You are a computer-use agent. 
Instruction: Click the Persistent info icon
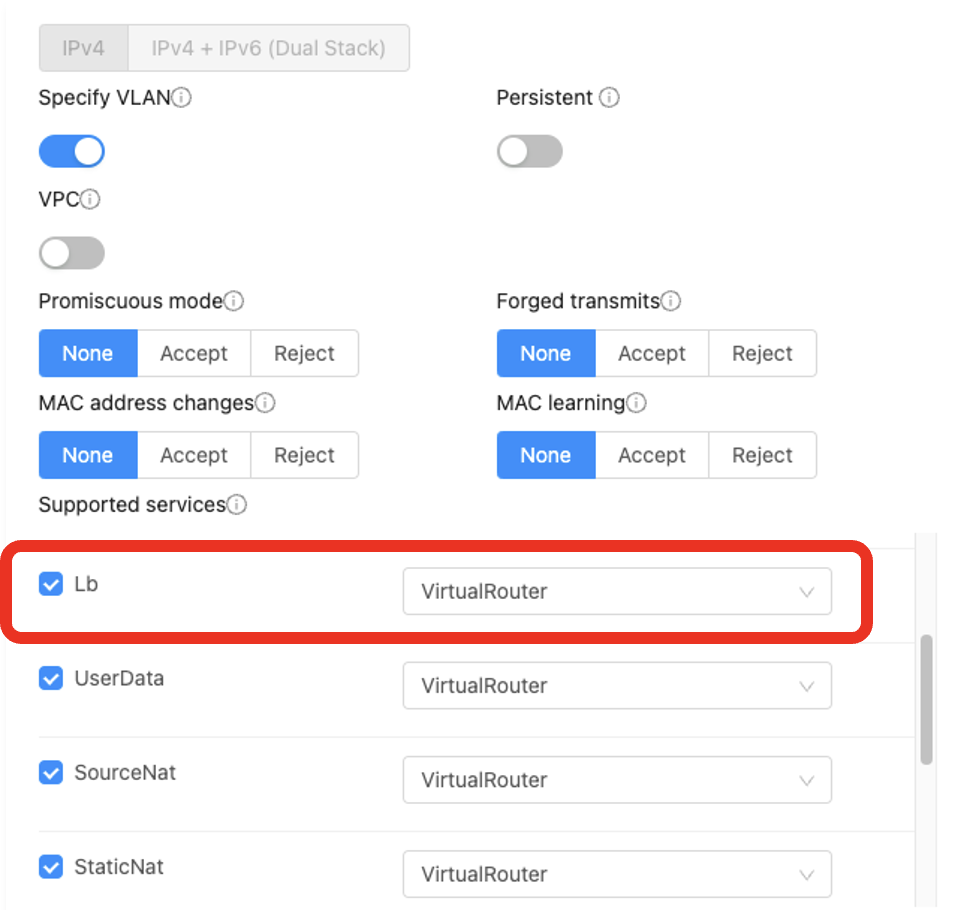click(x=609, y=98)
